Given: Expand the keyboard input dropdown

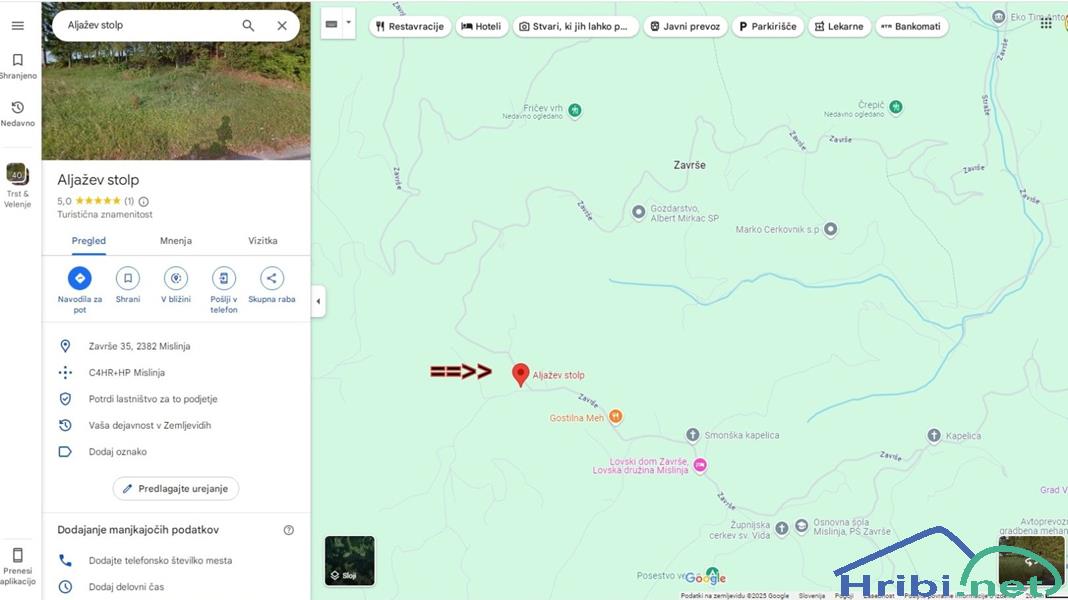Looking at the screenshot, I should click(x=348, y=23).
